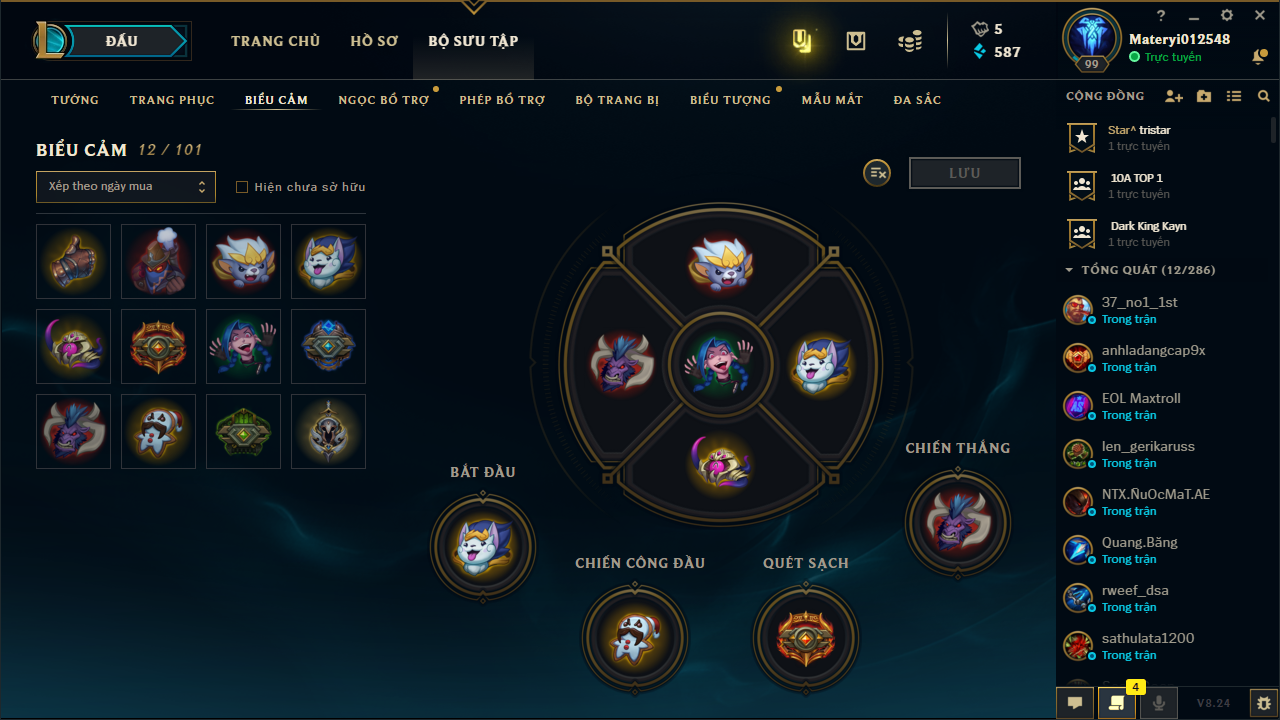Viewport: 1280px width, 720px height.
Task: Toggle the notifications bell
Action: click(1259, 57)
